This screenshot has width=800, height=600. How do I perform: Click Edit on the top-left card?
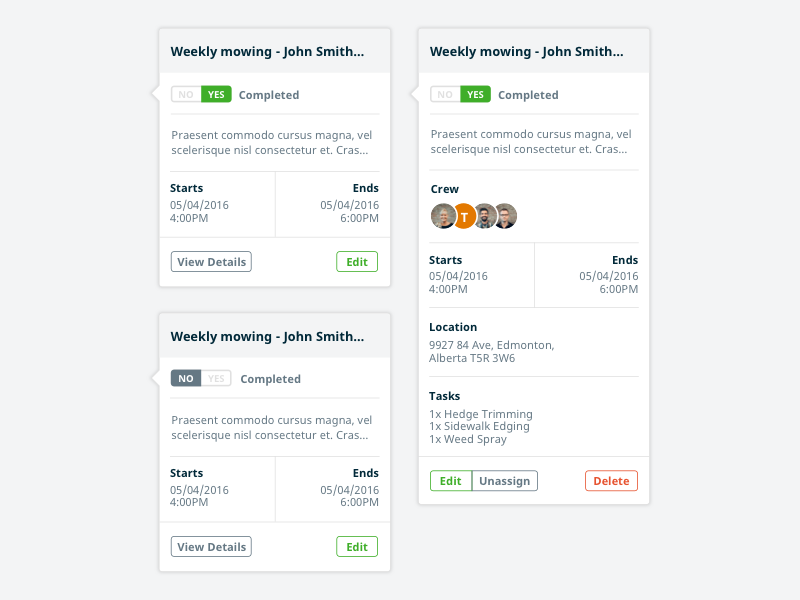click(357, 262)
